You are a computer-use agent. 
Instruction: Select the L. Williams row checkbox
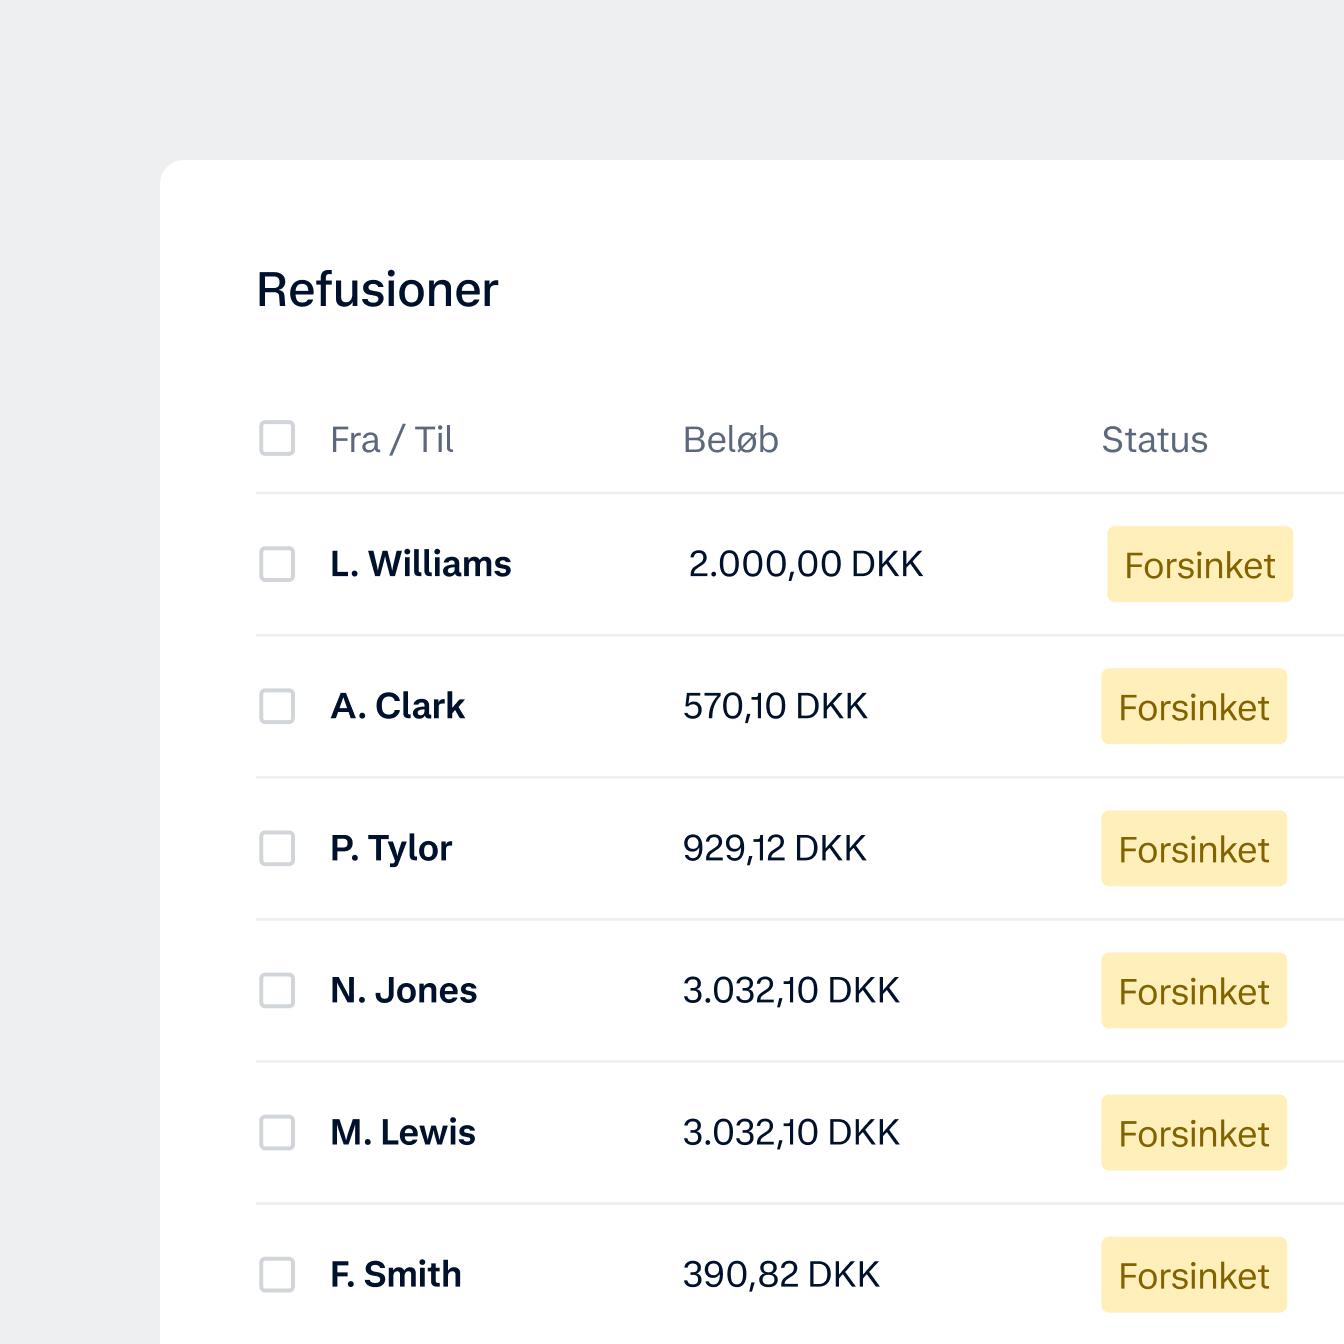277,564
